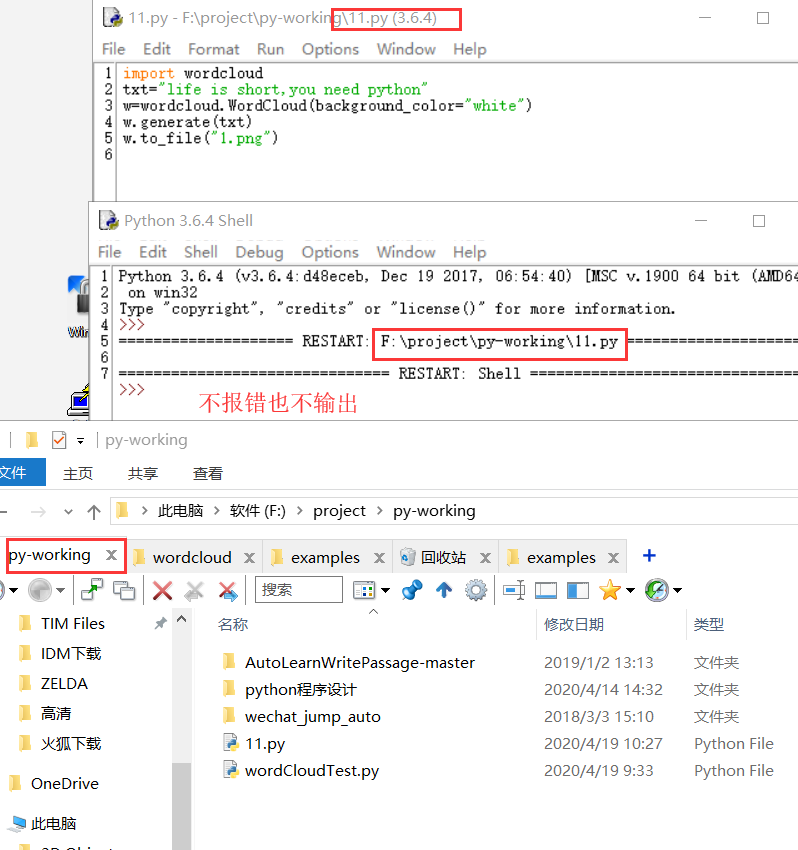Click project in the address breadcrumb
Viewport: 798px width, 850px height.
click(339, 510)
